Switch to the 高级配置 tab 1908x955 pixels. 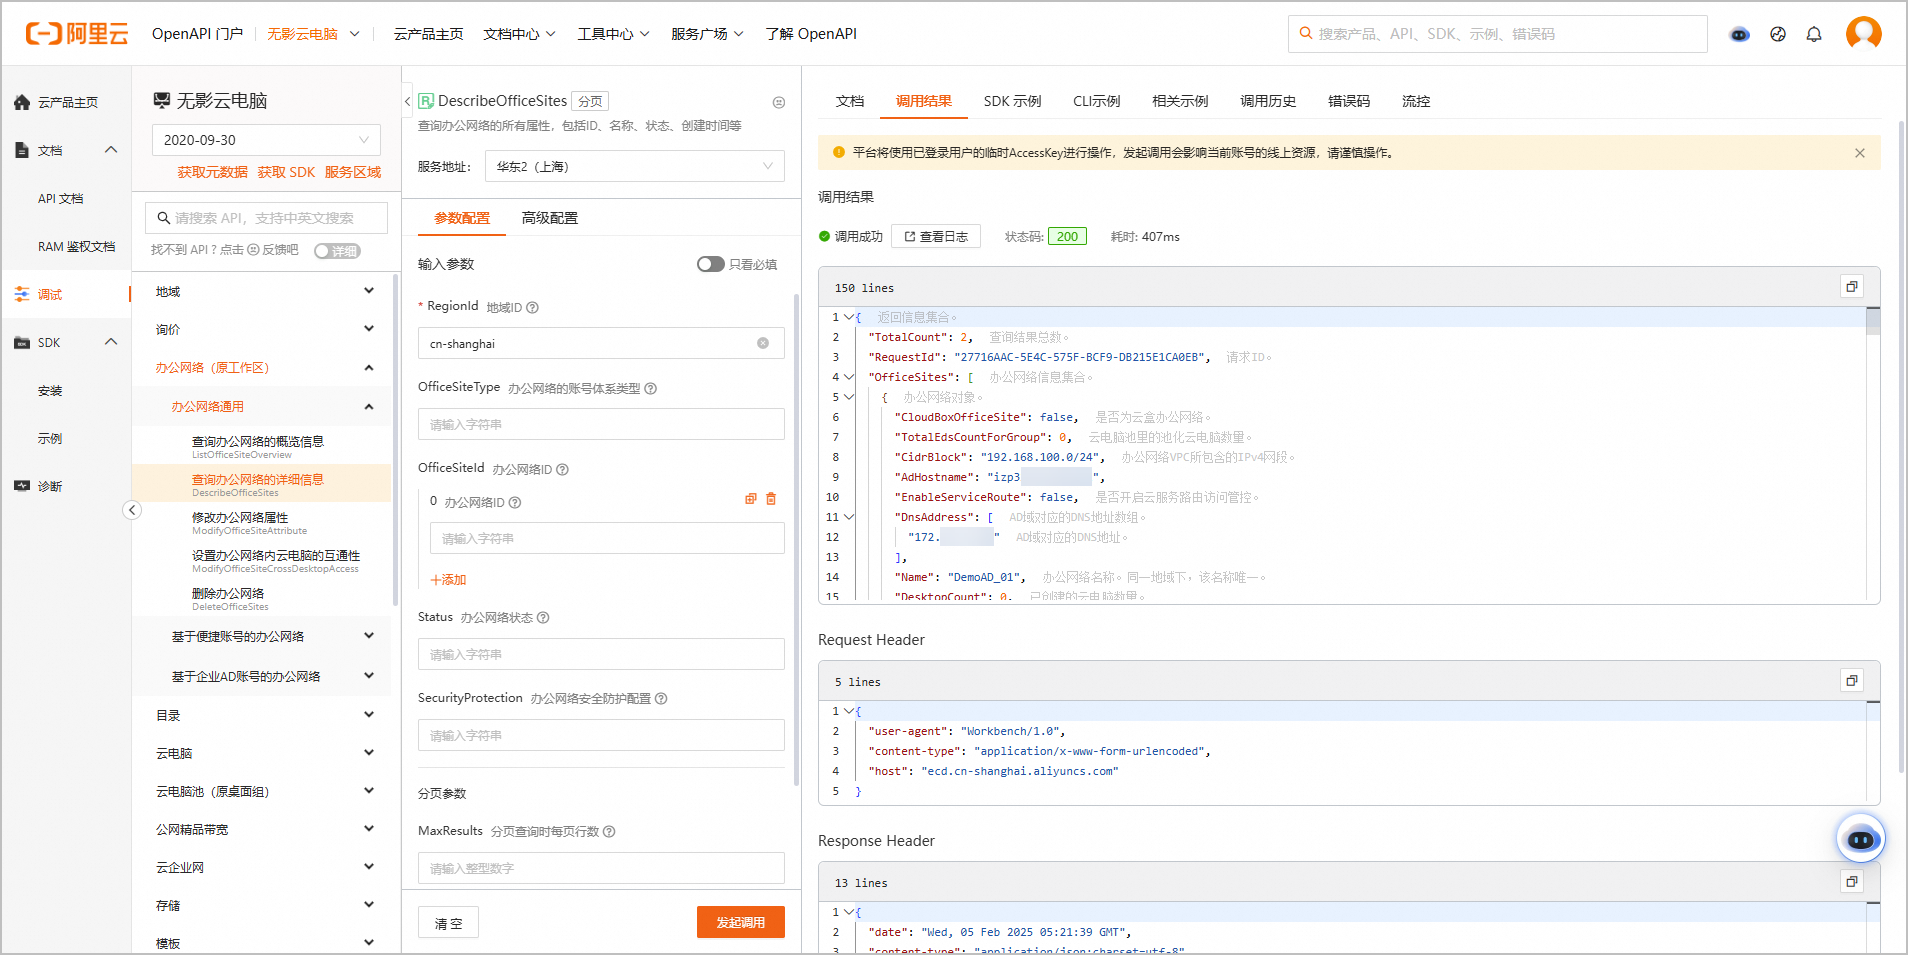tap(550, 218)
